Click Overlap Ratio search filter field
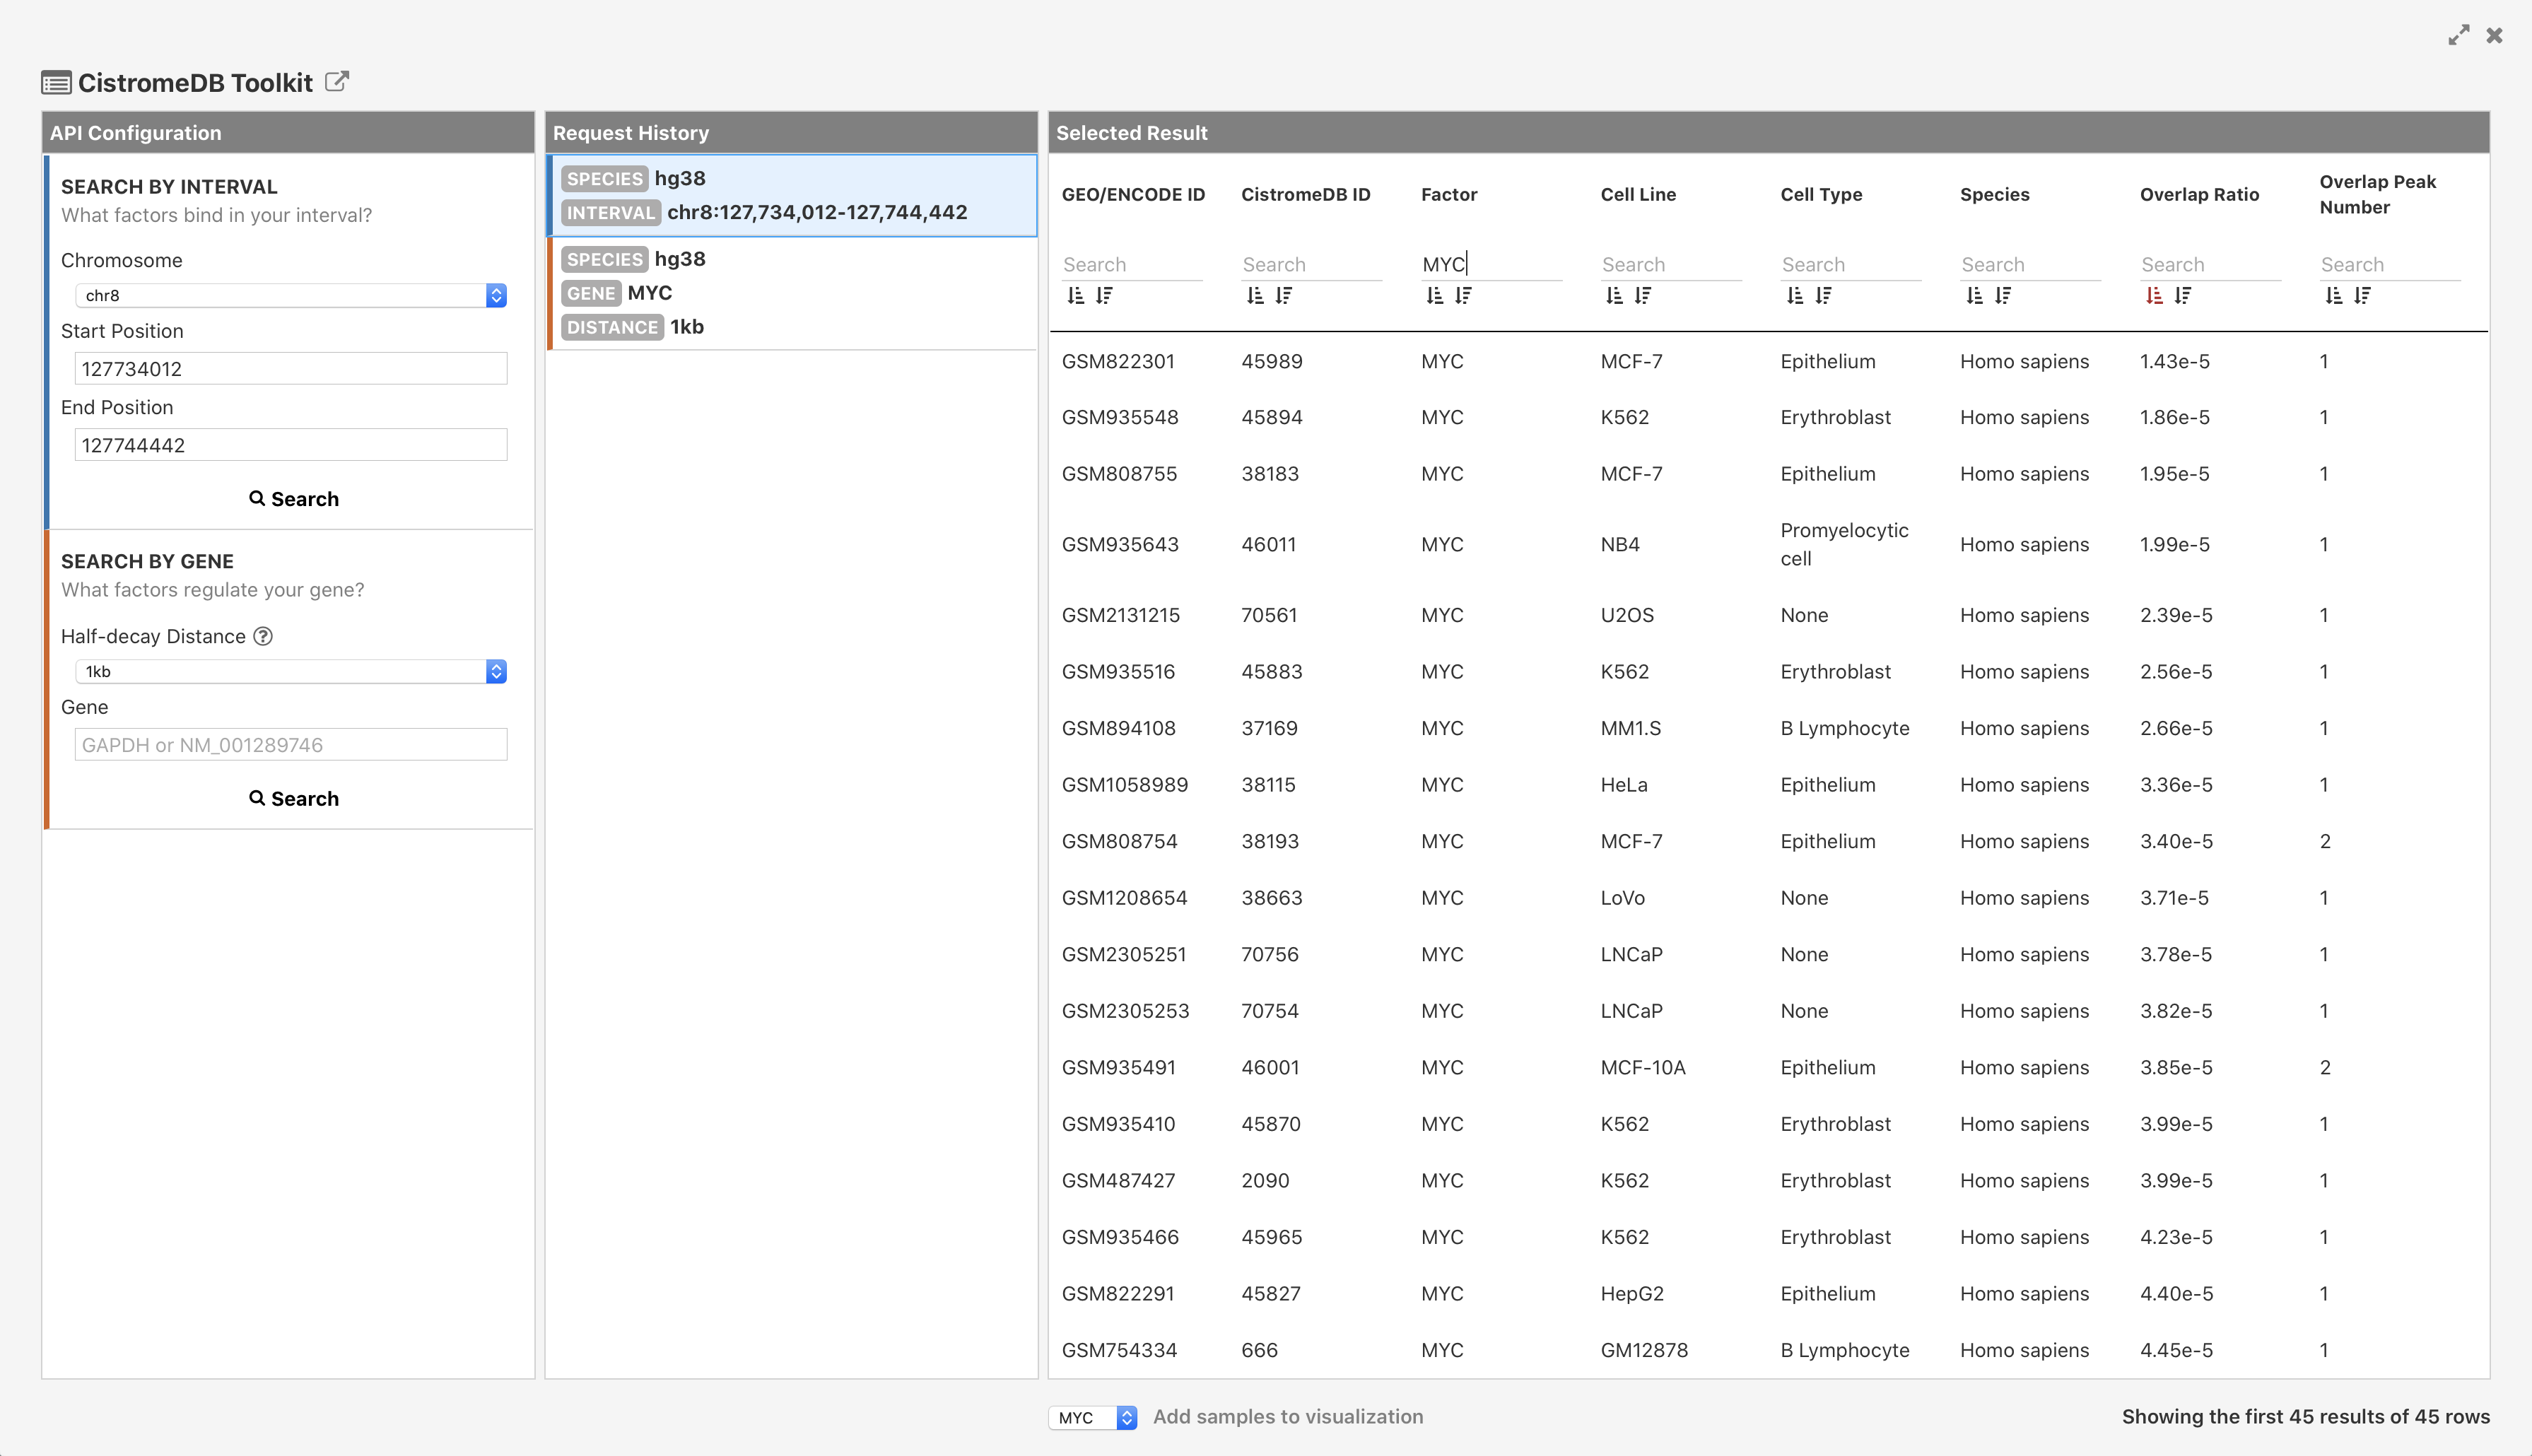This screenshot has height=1456, width=2532. click(2210, 265)
